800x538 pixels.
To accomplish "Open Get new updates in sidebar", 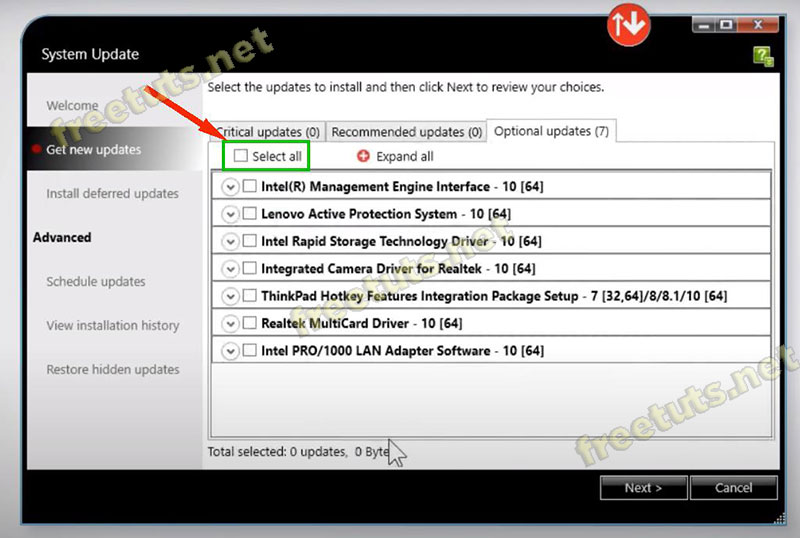I will pos(93,150).
